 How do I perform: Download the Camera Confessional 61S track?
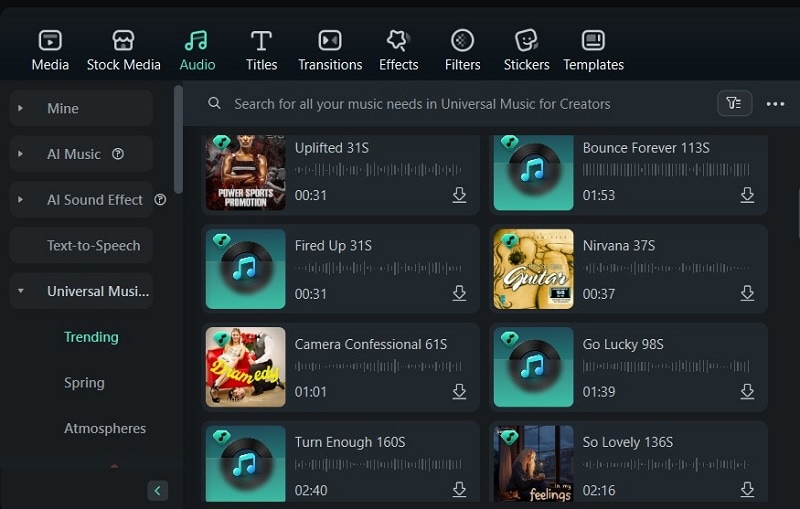[459, 392]
